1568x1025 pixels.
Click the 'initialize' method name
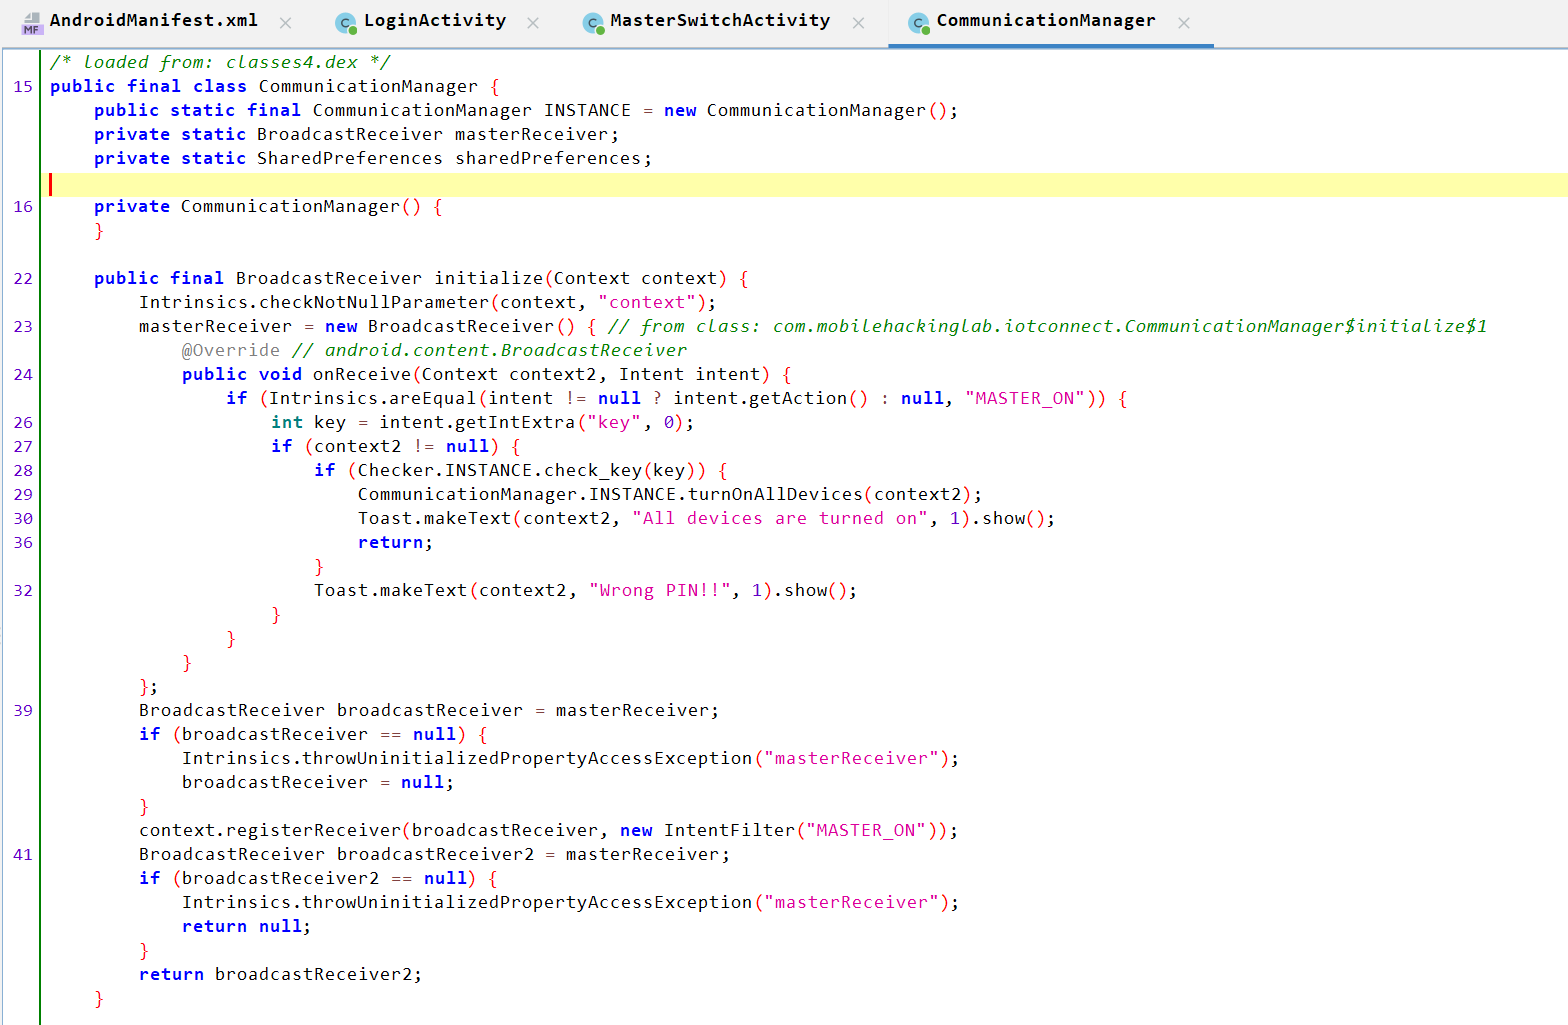[x=489, y=278]
